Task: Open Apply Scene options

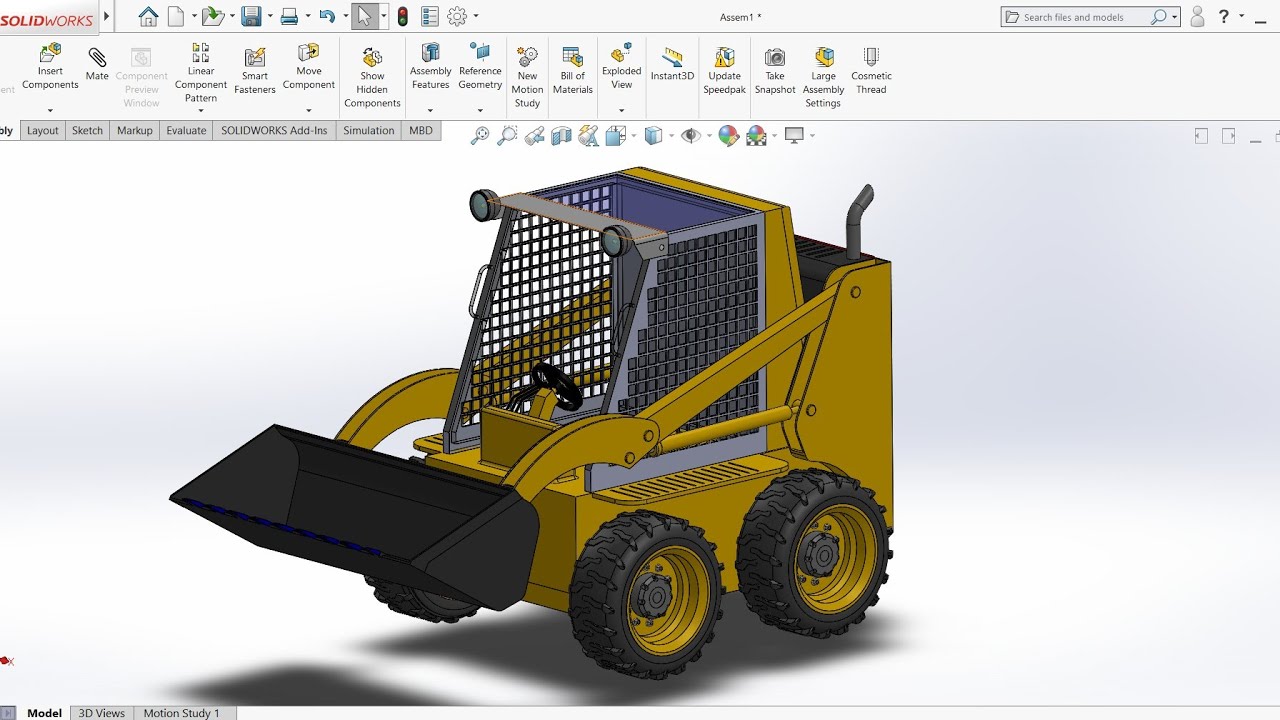Action: click(756, 136)
